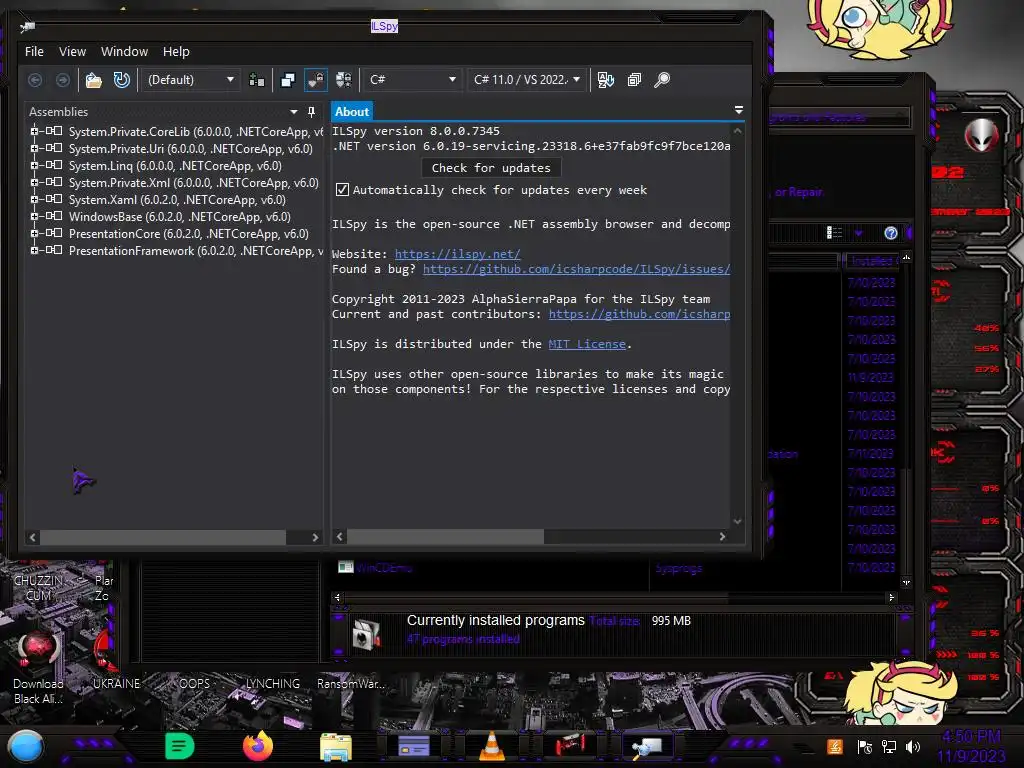1024x768 pixels.
Task: Expand the System.Private.Uri assembly node
Action: pyautogui.click(x=34, y=148)
